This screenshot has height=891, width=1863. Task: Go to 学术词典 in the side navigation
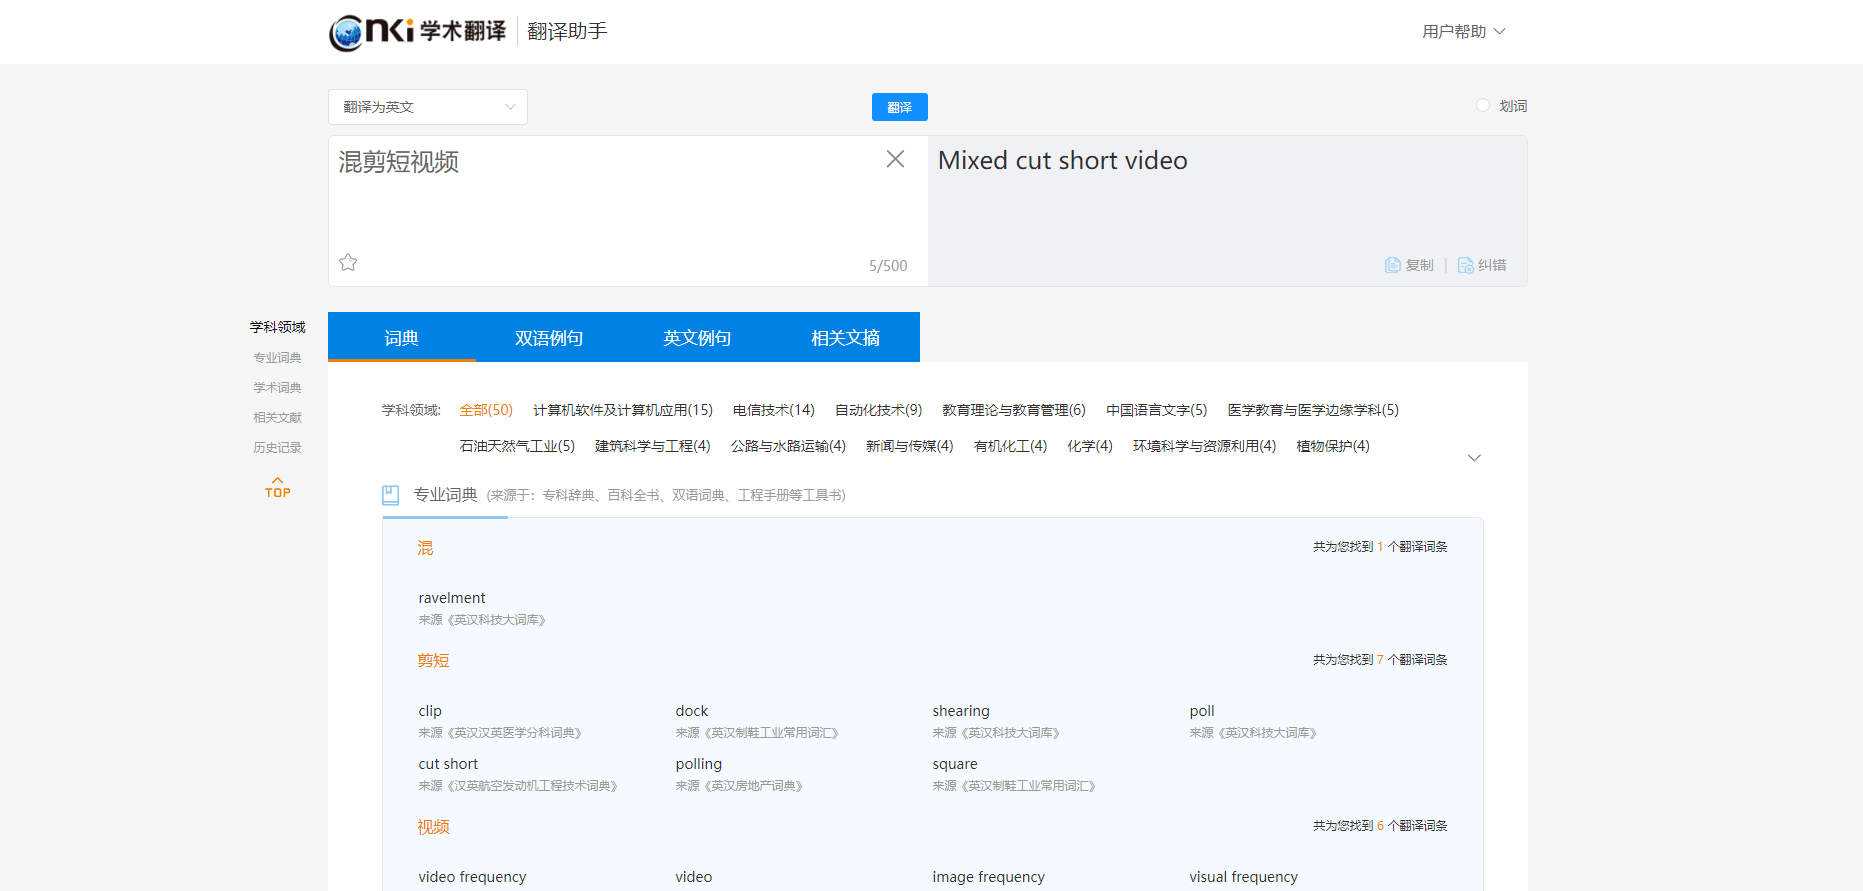(277, 388)
